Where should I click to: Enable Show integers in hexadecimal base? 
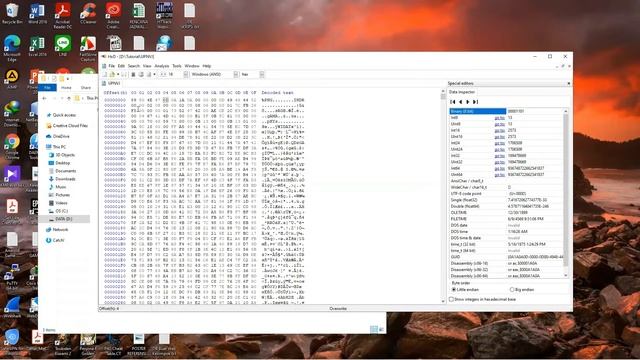(482, 299)
